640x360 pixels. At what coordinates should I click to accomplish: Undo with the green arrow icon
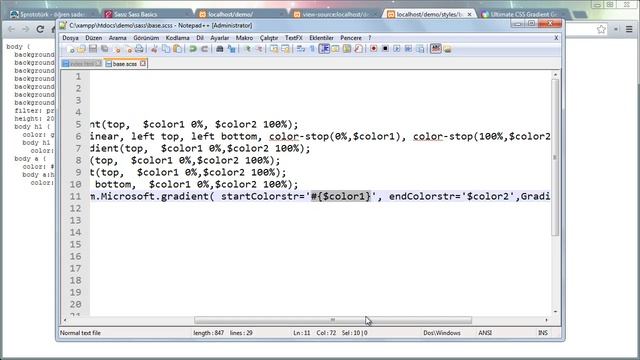pyautogui.click(x=193, y=49)
